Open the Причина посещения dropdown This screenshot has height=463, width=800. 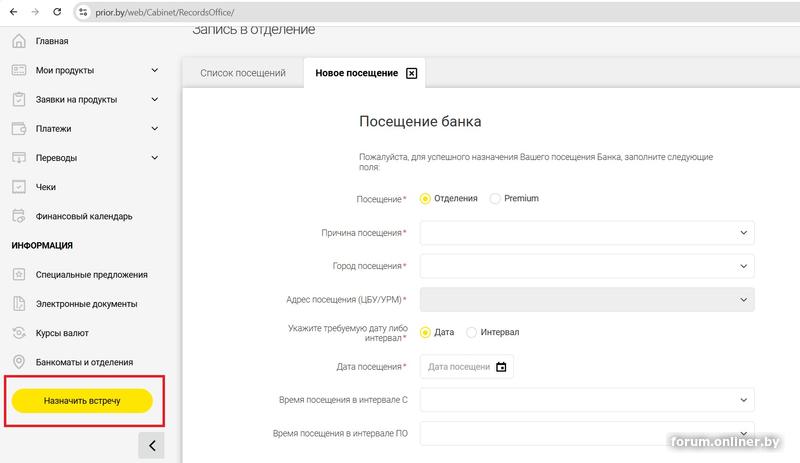[x=587, y=233]
